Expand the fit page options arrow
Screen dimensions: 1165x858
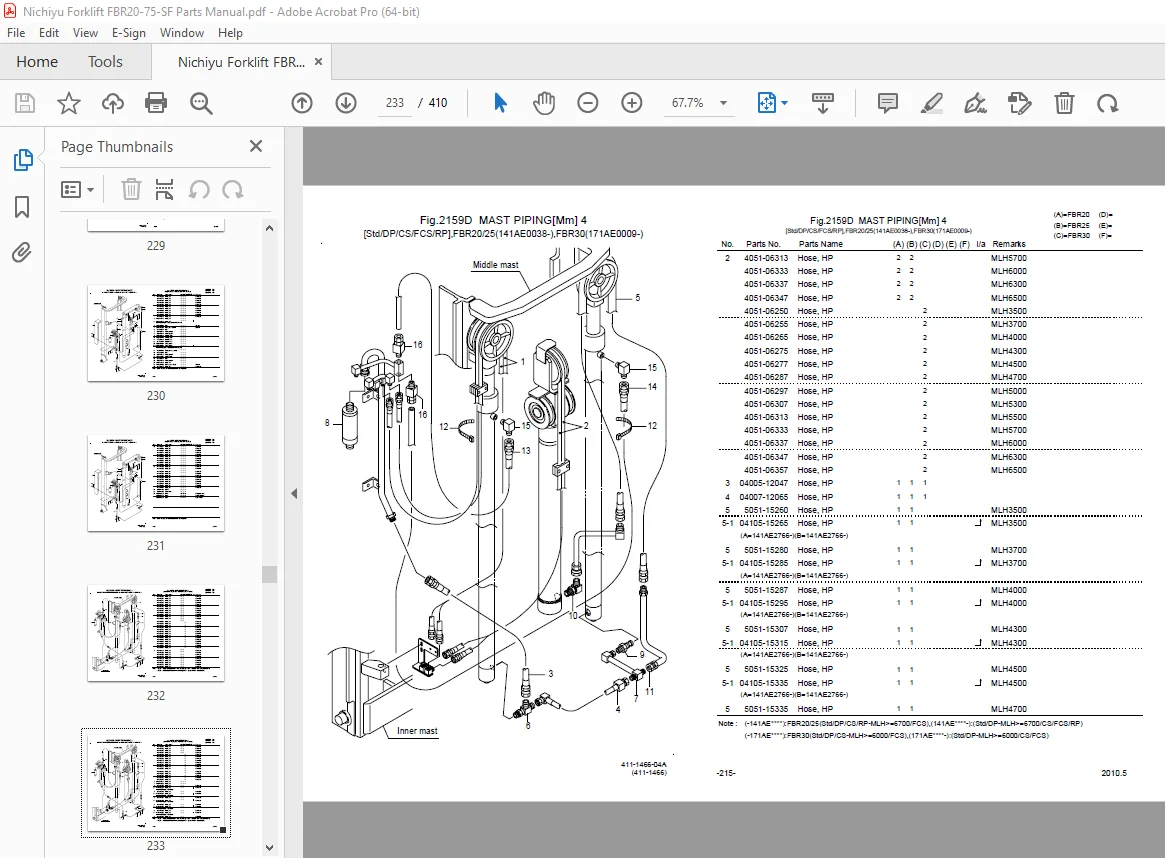(785, 103)
